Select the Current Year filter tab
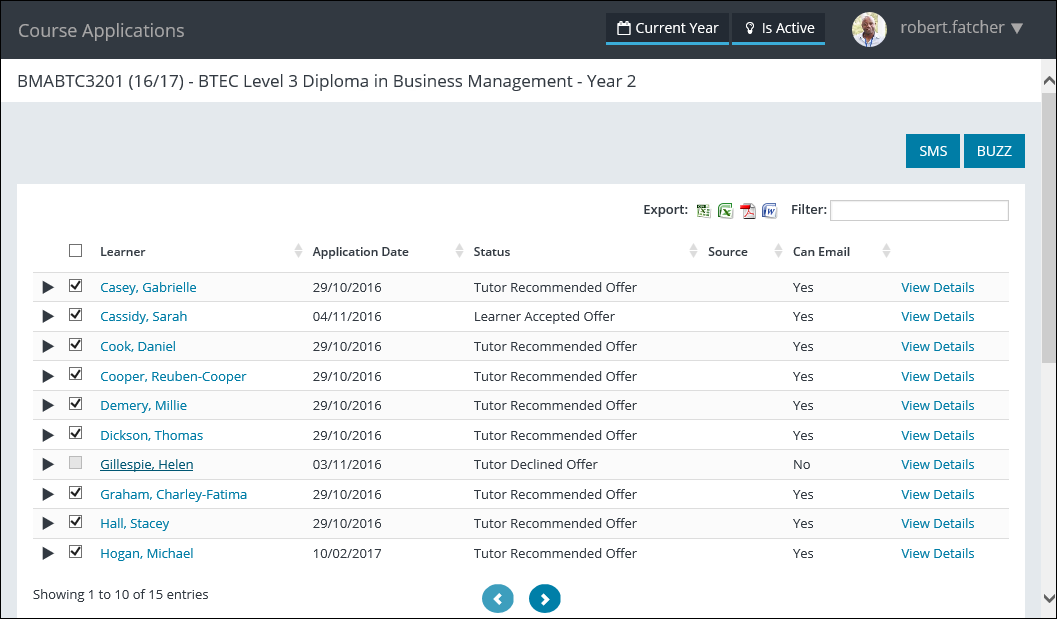 coord(667,28)
